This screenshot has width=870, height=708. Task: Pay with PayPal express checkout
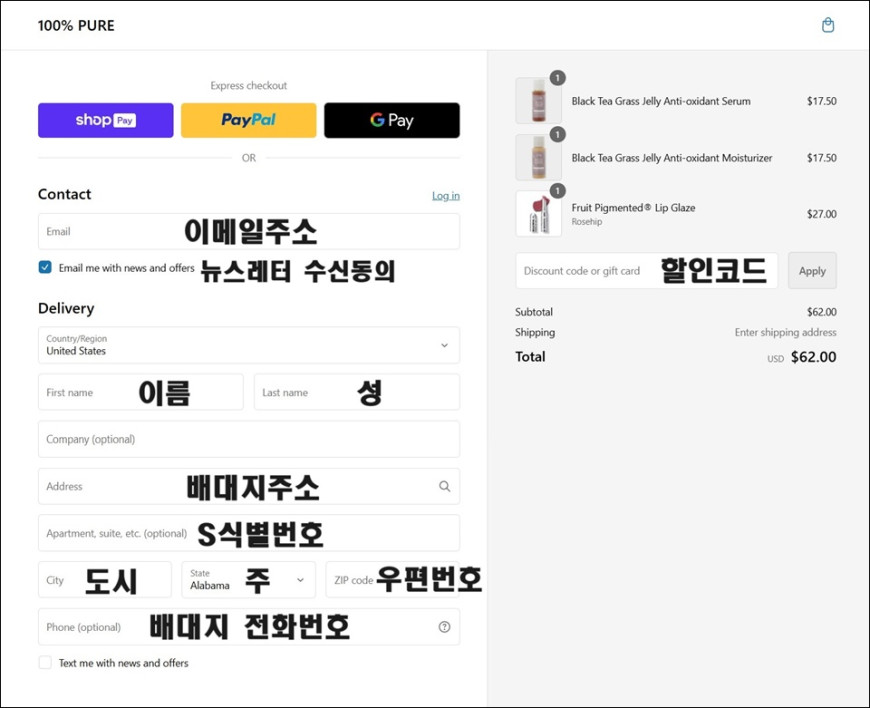249,120
